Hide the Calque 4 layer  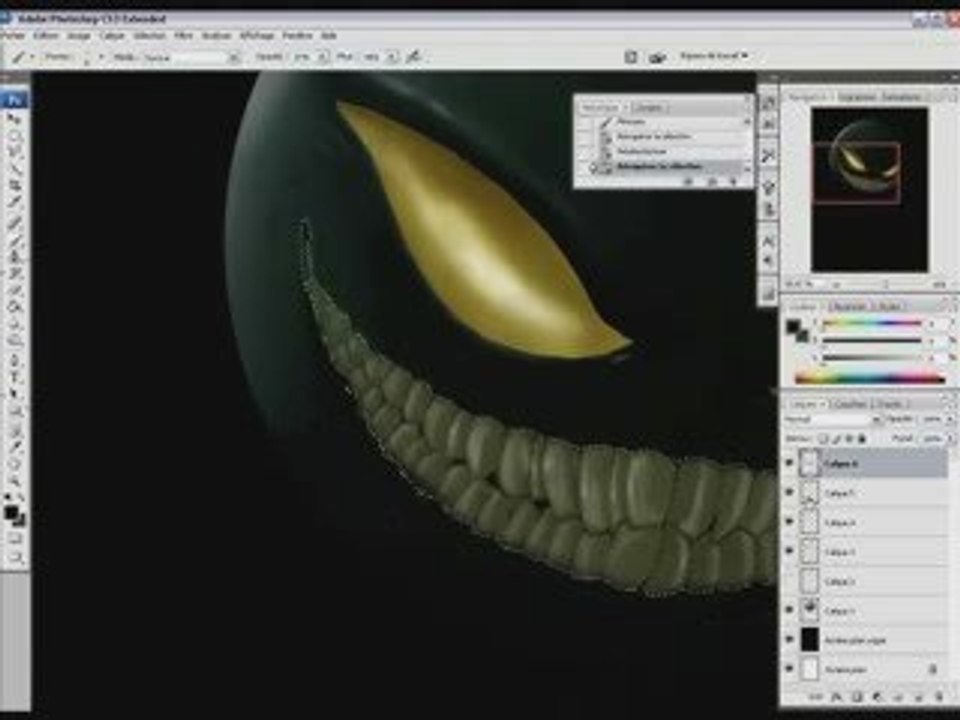[x=790, y=522]
